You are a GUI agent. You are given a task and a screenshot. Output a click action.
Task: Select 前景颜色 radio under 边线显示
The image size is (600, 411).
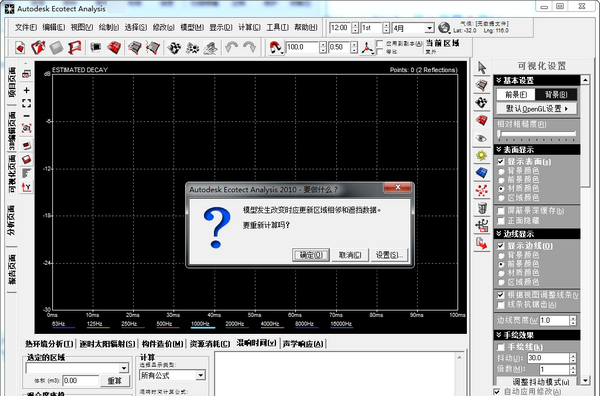point(501,264)
